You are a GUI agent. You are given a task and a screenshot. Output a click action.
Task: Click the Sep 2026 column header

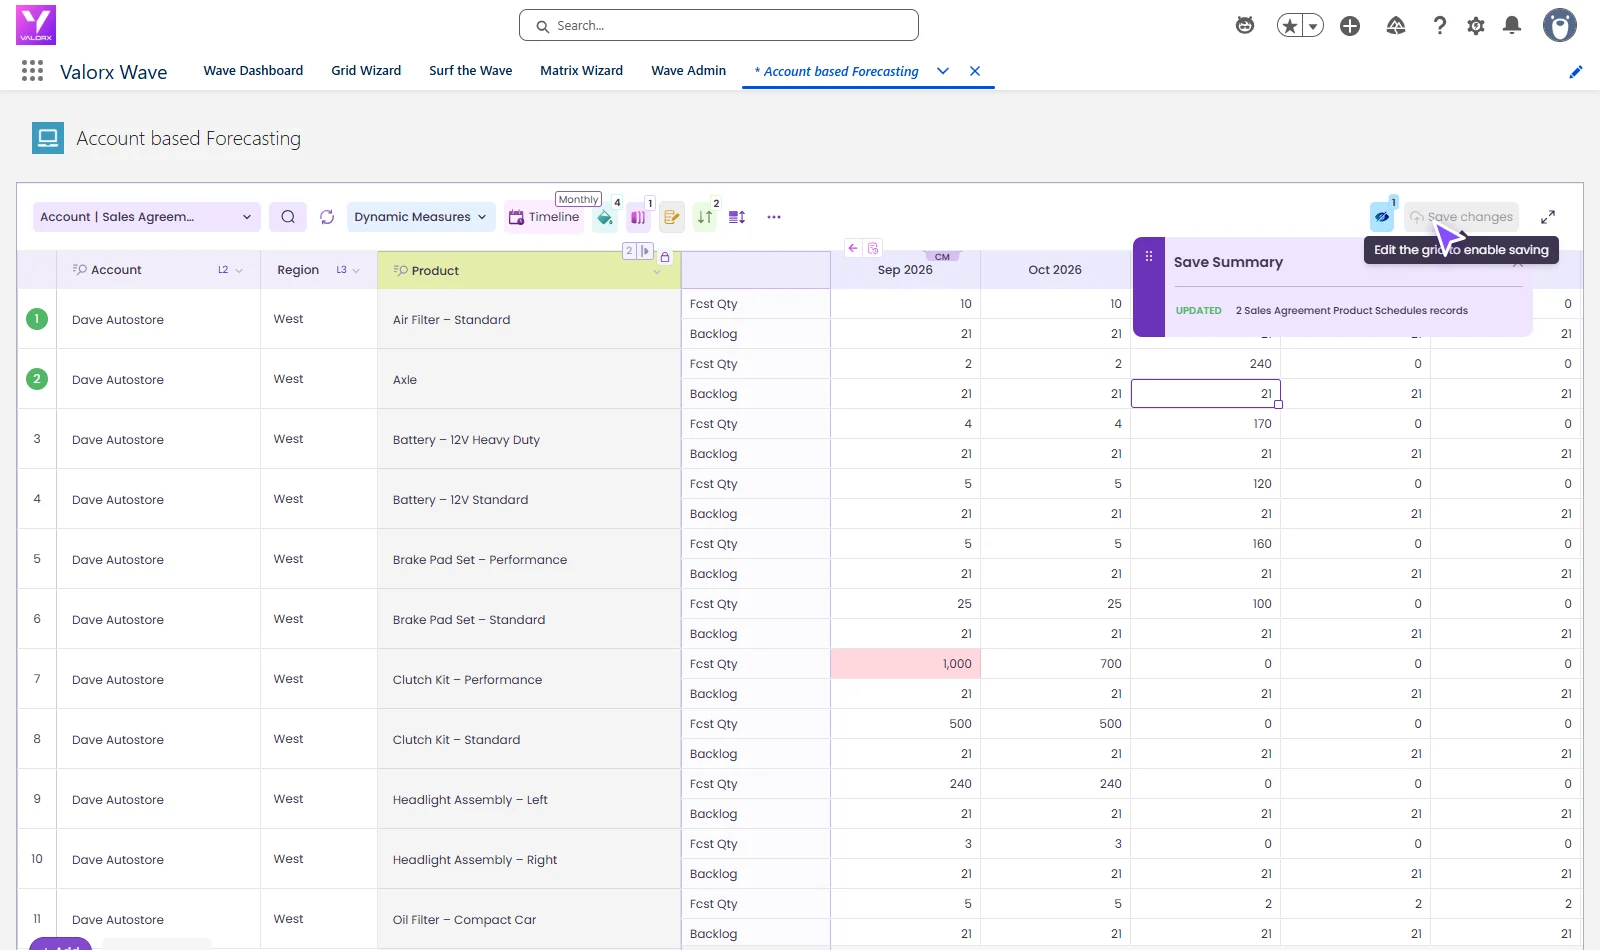click(x=905, y=270)
